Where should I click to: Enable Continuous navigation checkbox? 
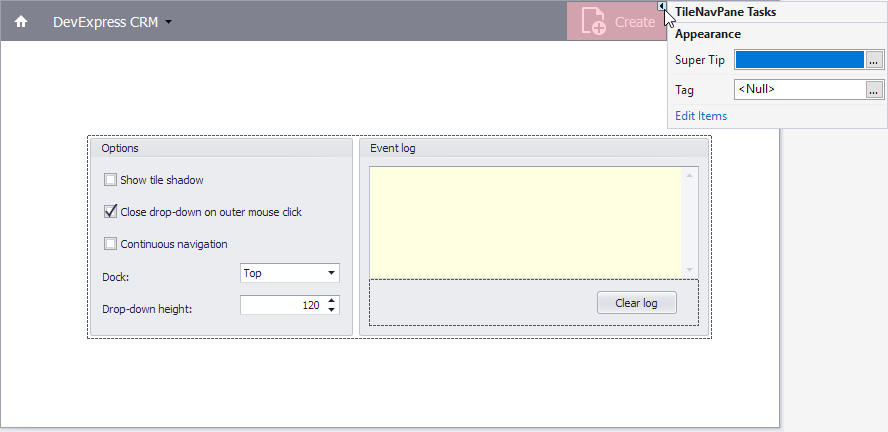click(x=110, y=244)
